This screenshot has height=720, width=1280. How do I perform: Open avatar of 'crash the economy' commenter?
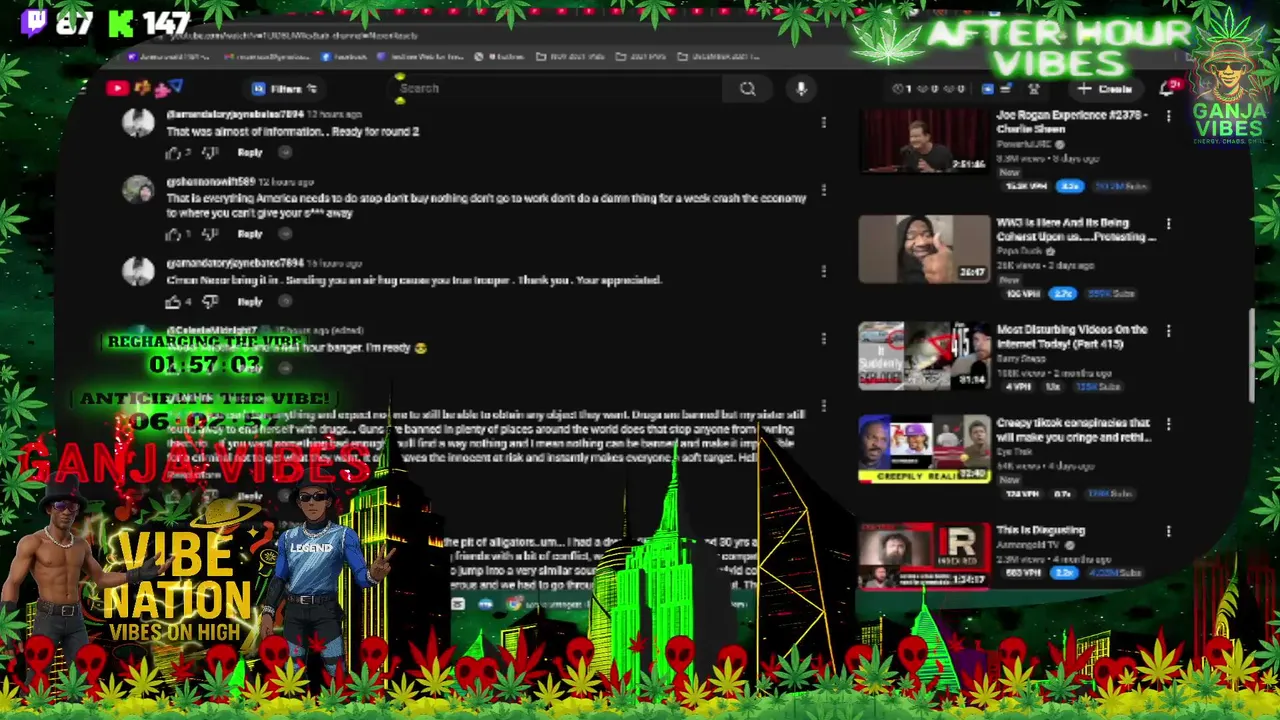(138, 191)
